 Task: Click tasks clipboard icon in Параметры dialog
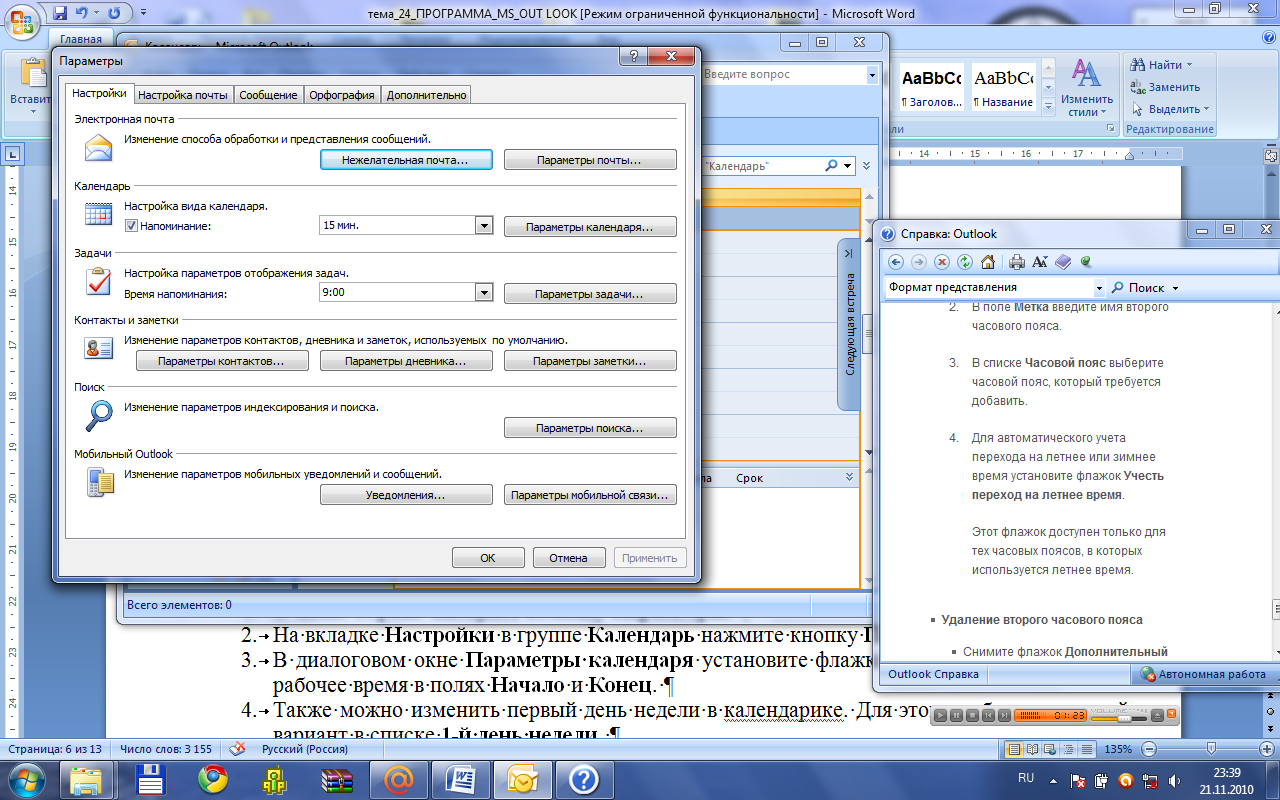99,281
